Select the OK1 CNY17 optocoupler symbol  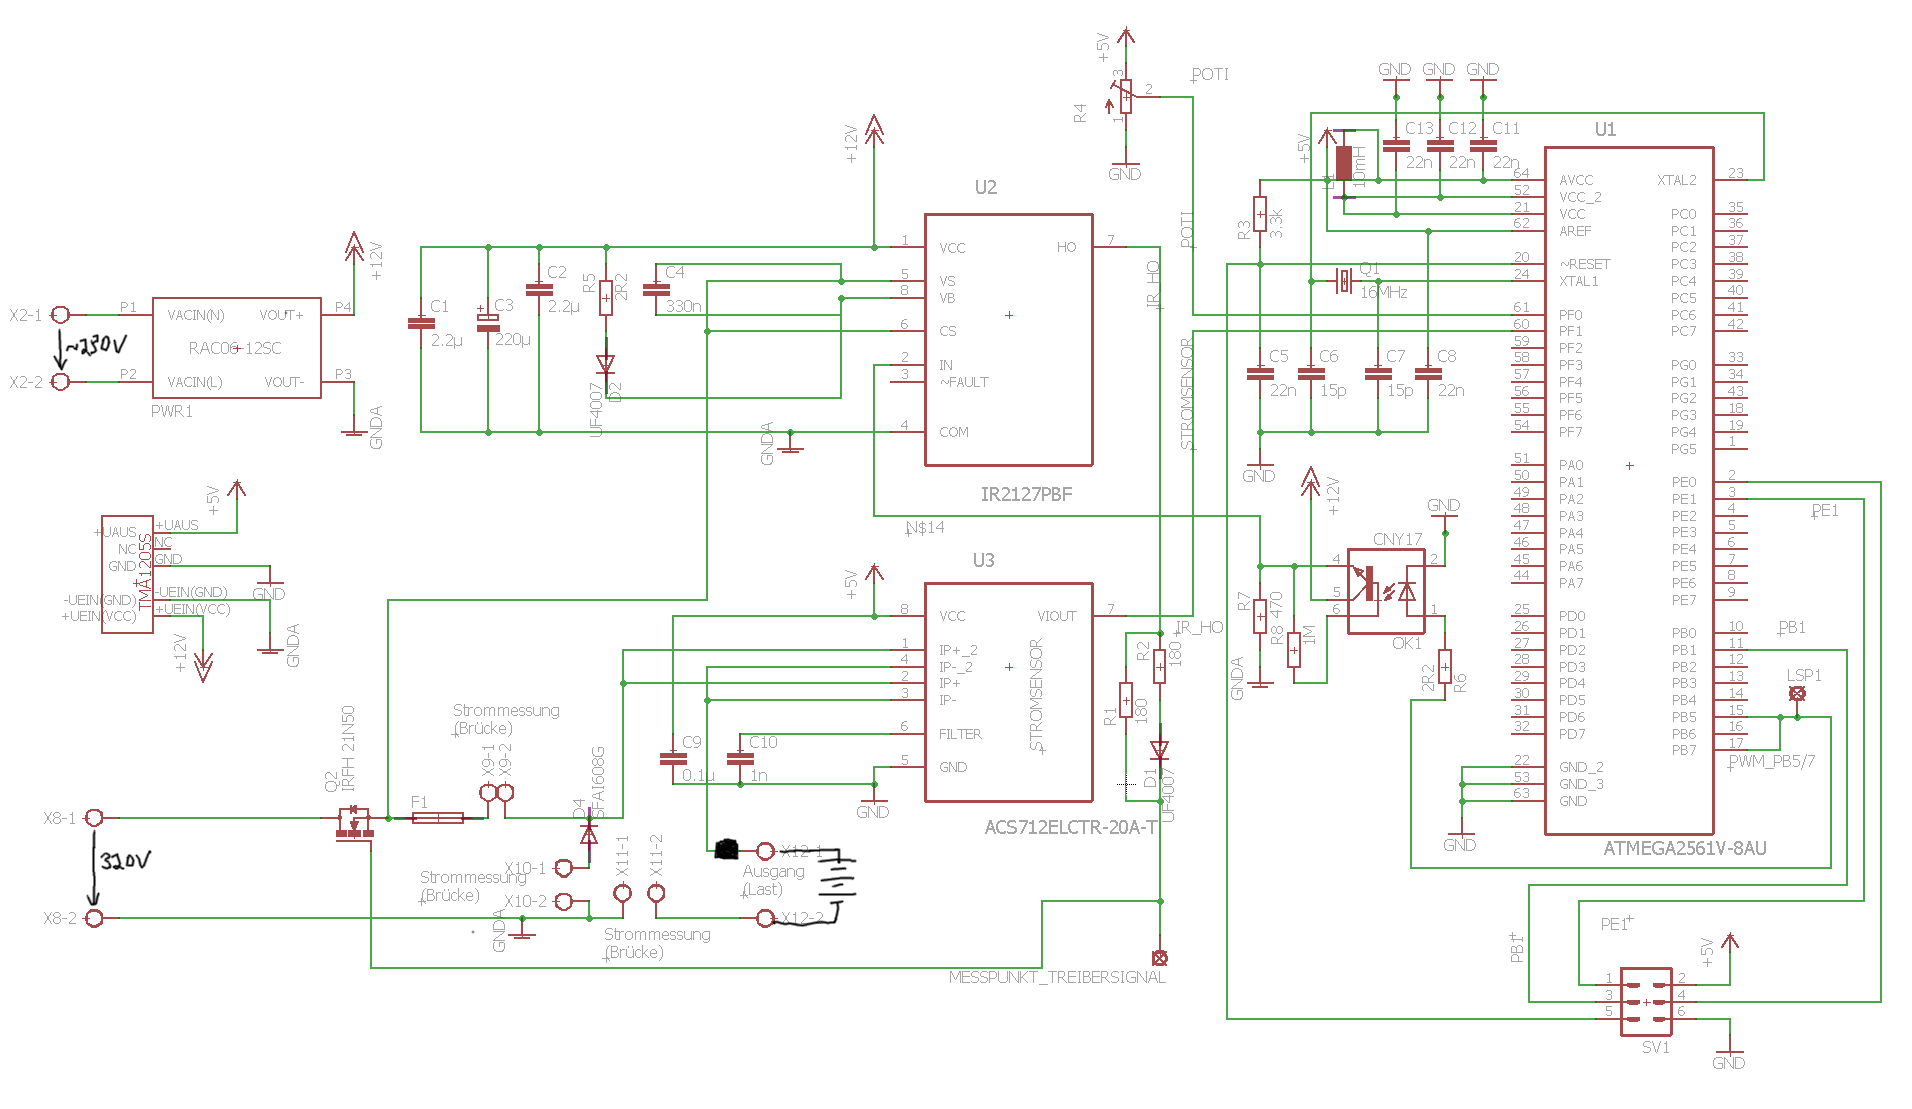coord(1385,591)
